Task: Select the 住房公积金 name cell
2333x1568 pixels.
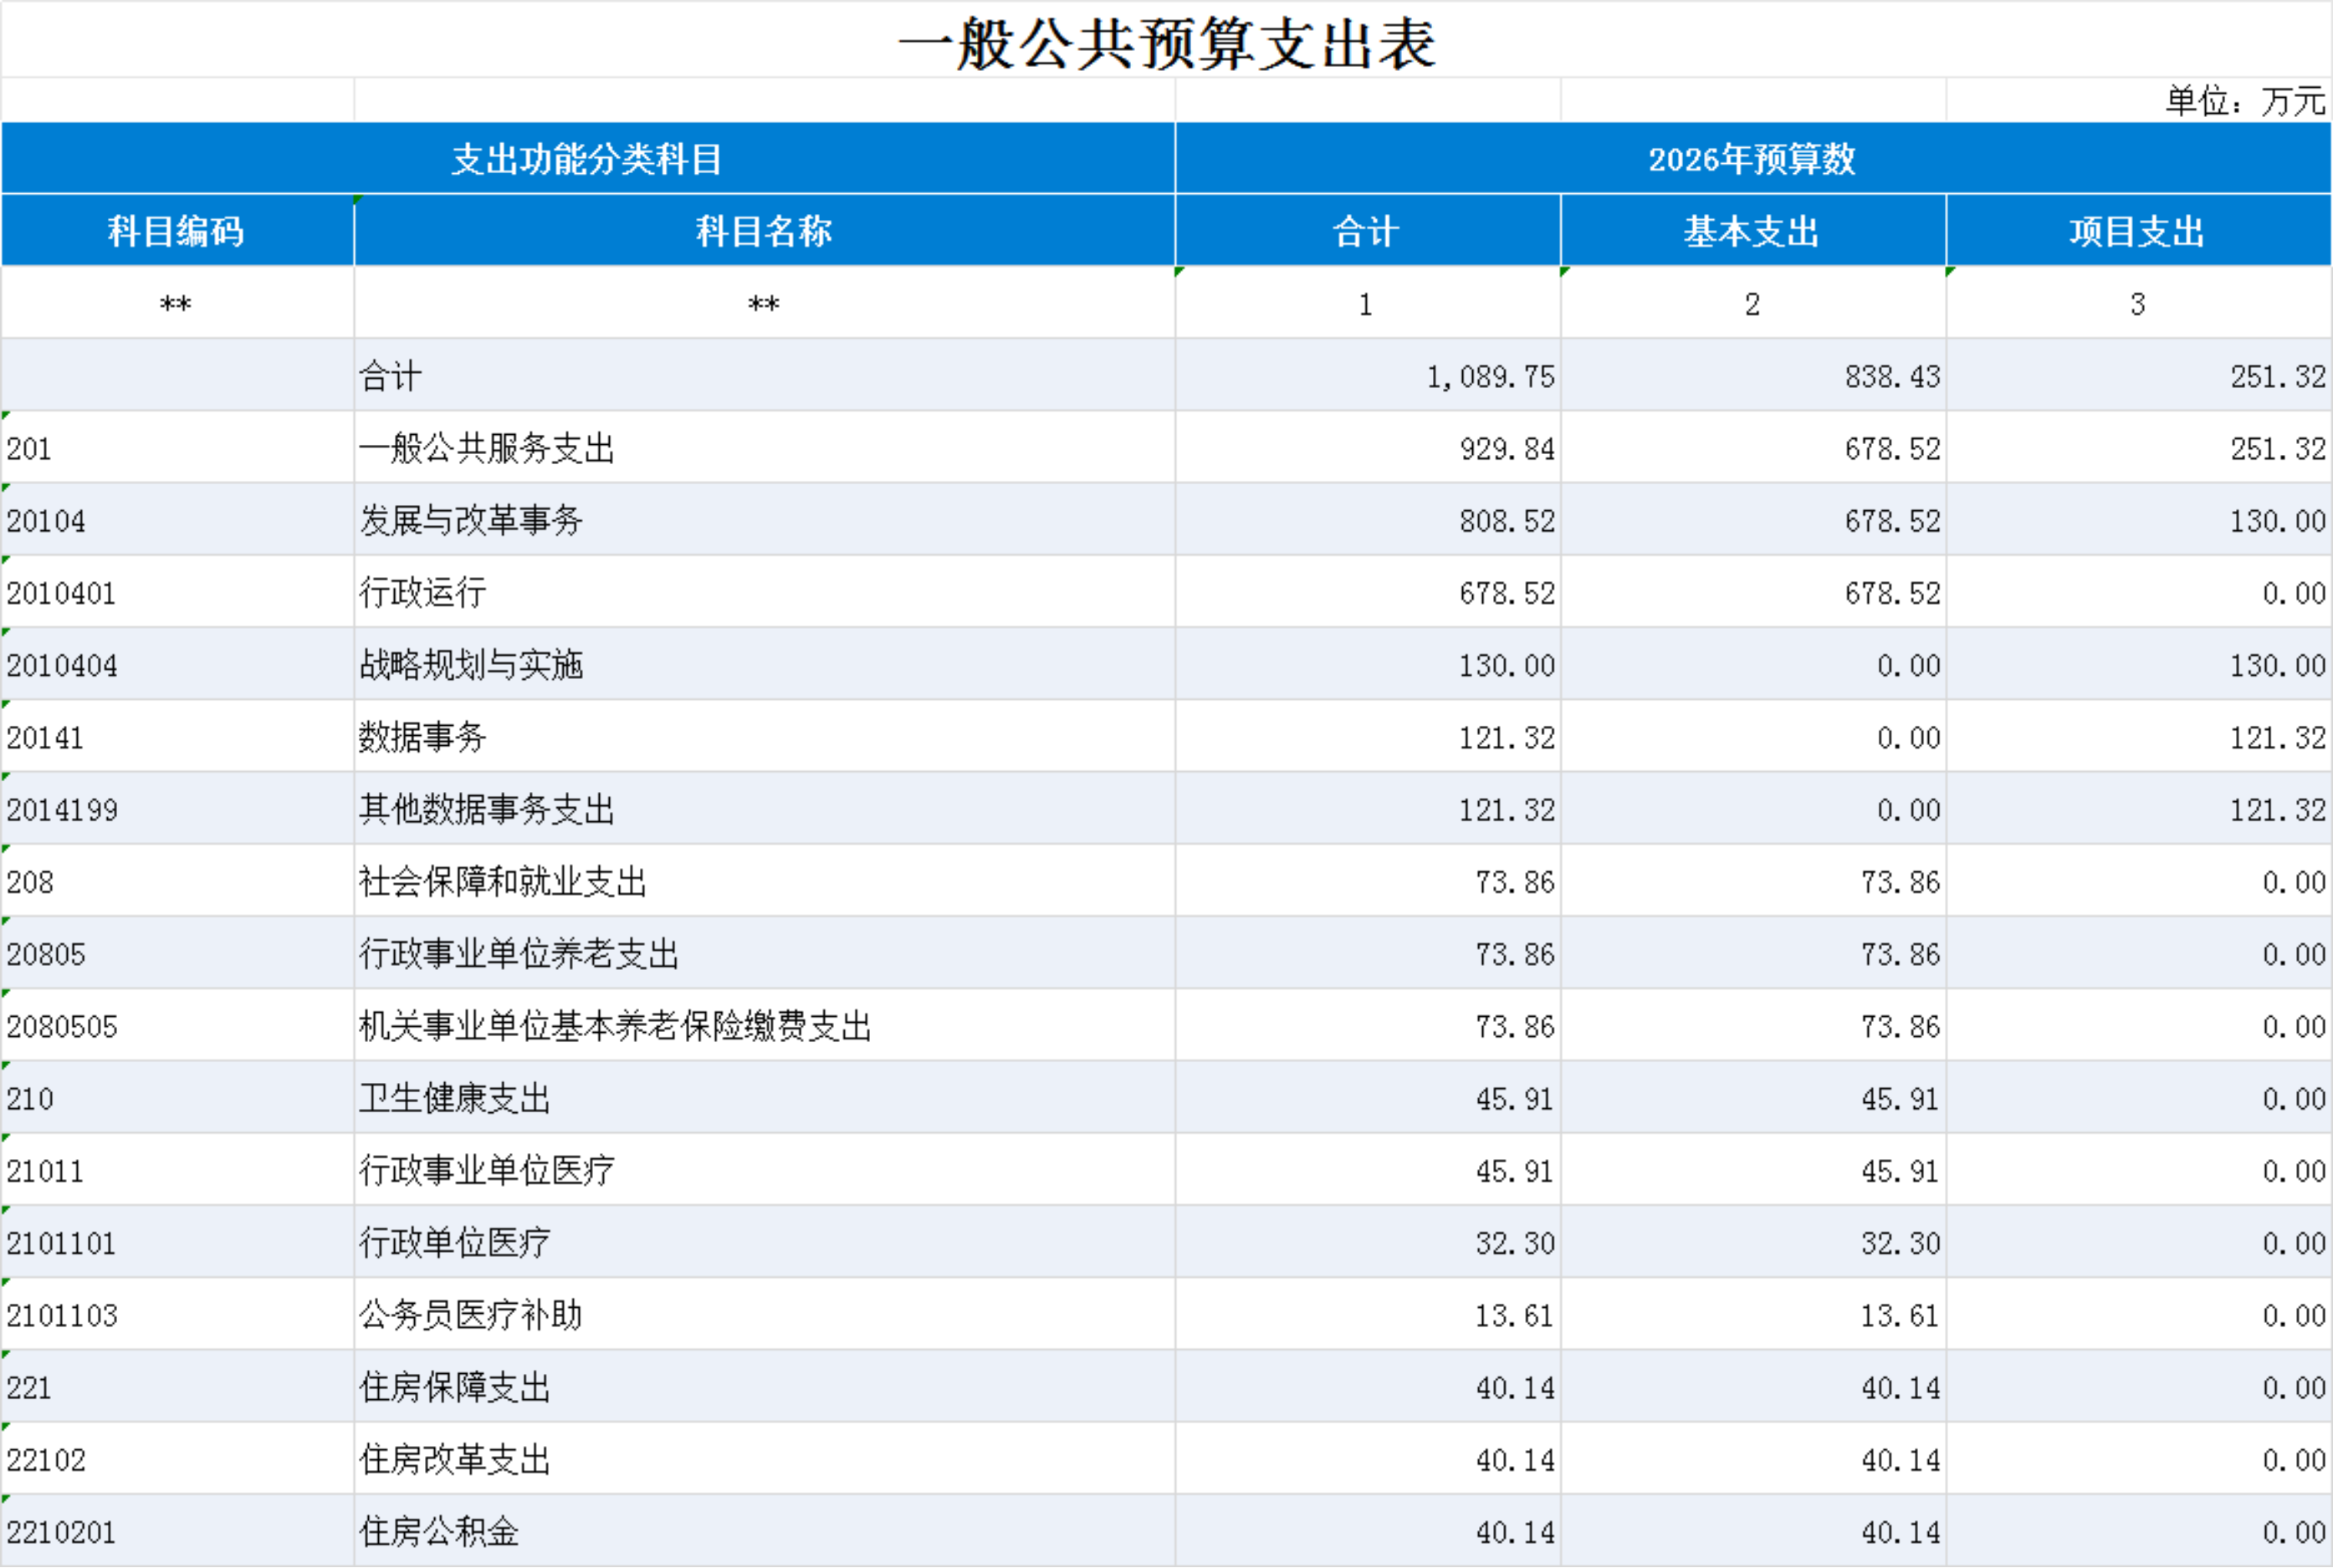Action: coord(439,1532)
